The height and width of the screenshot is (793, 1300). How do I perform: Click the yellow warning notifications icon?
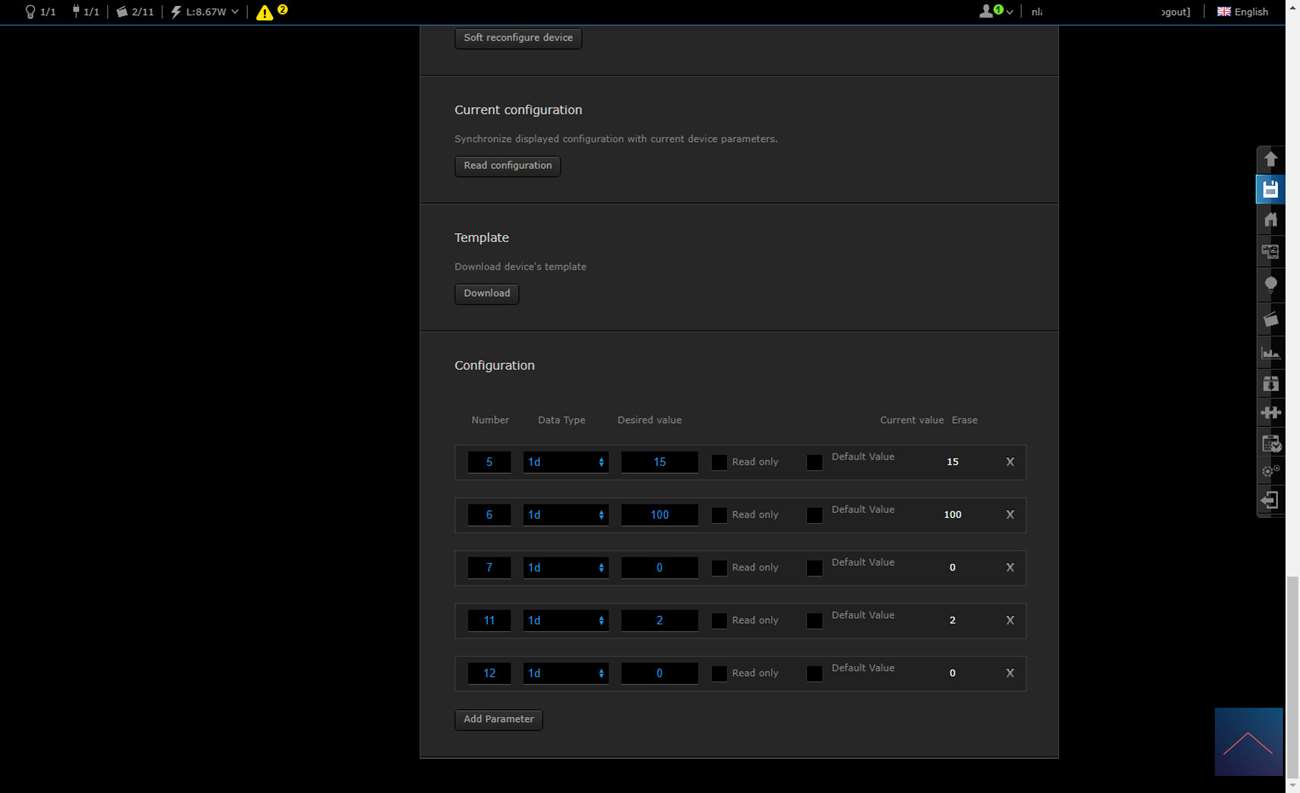(x=265, y=12)
